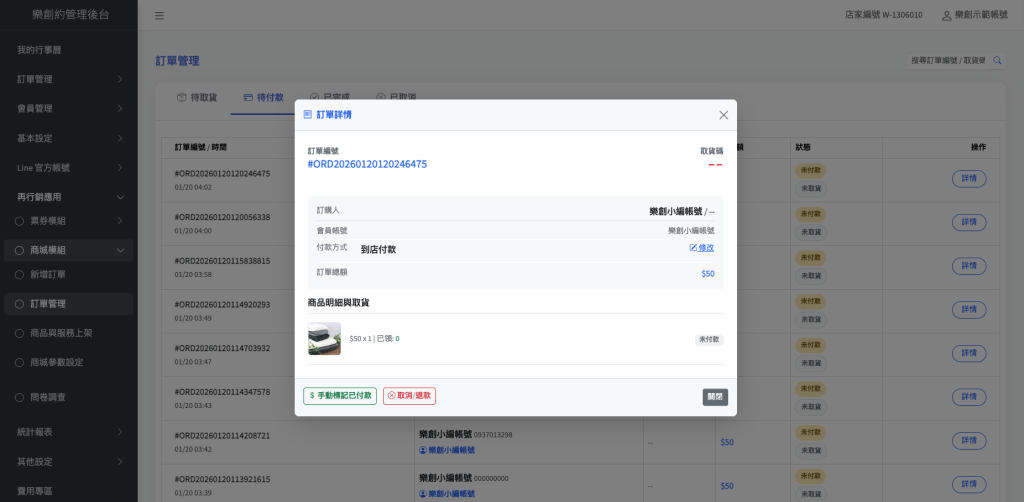Click the circle icon beside 新增訂單

click(18, 274)
